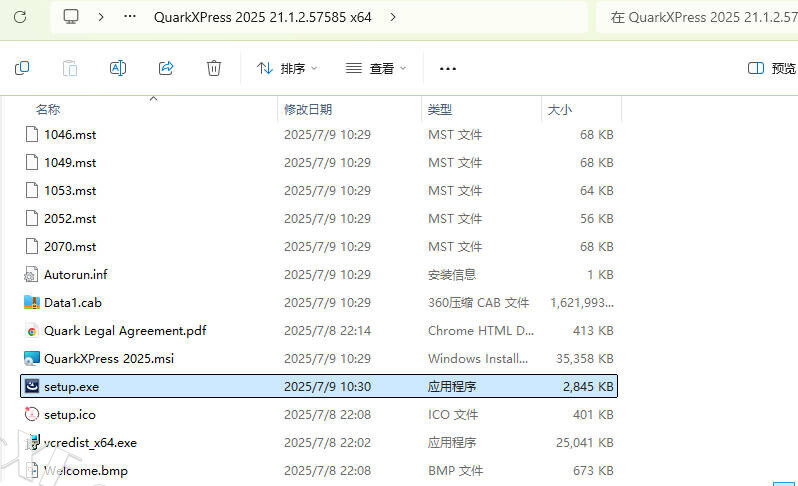Select the Autorun.inf file

point(75,274)
